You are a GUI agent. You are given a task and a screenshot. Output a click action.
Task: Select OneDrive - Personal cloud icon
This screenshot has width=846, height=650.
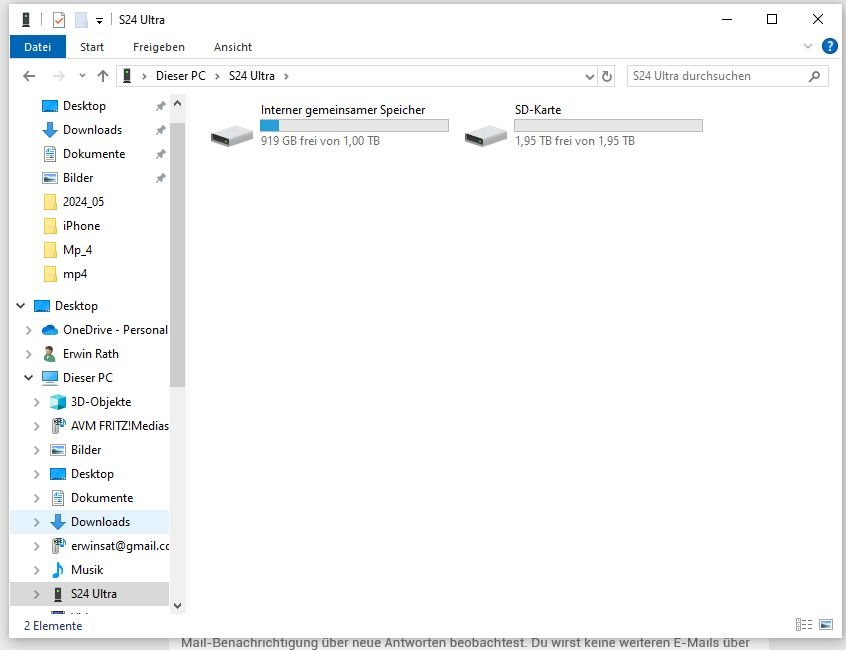tap(50, 330)
